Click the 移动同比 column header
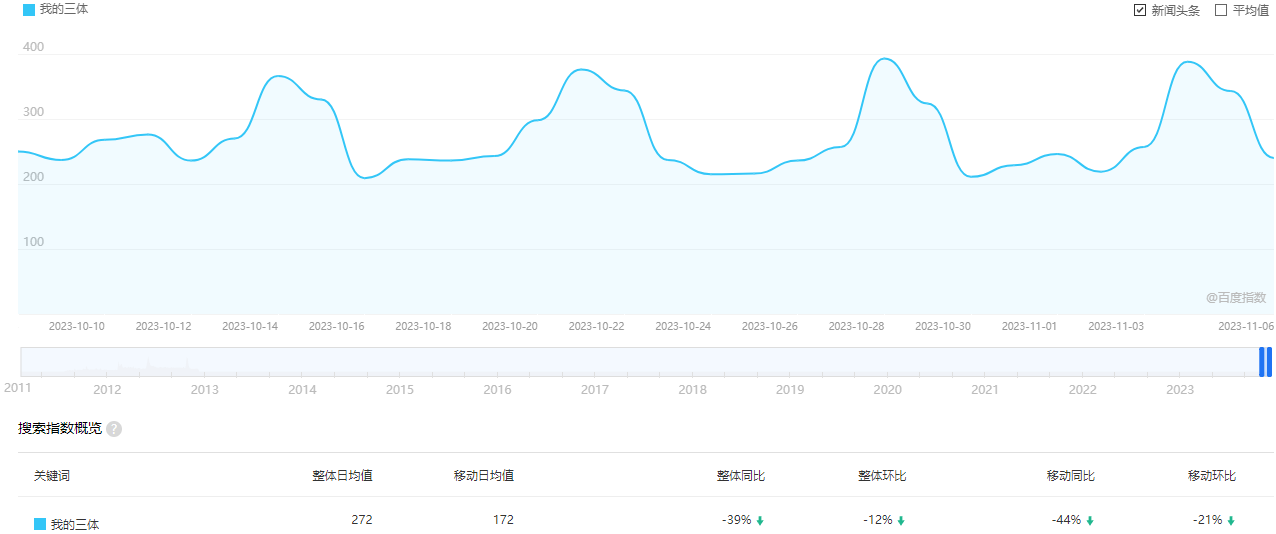This screenshot has width=1276, height=534. [1071, 476]
